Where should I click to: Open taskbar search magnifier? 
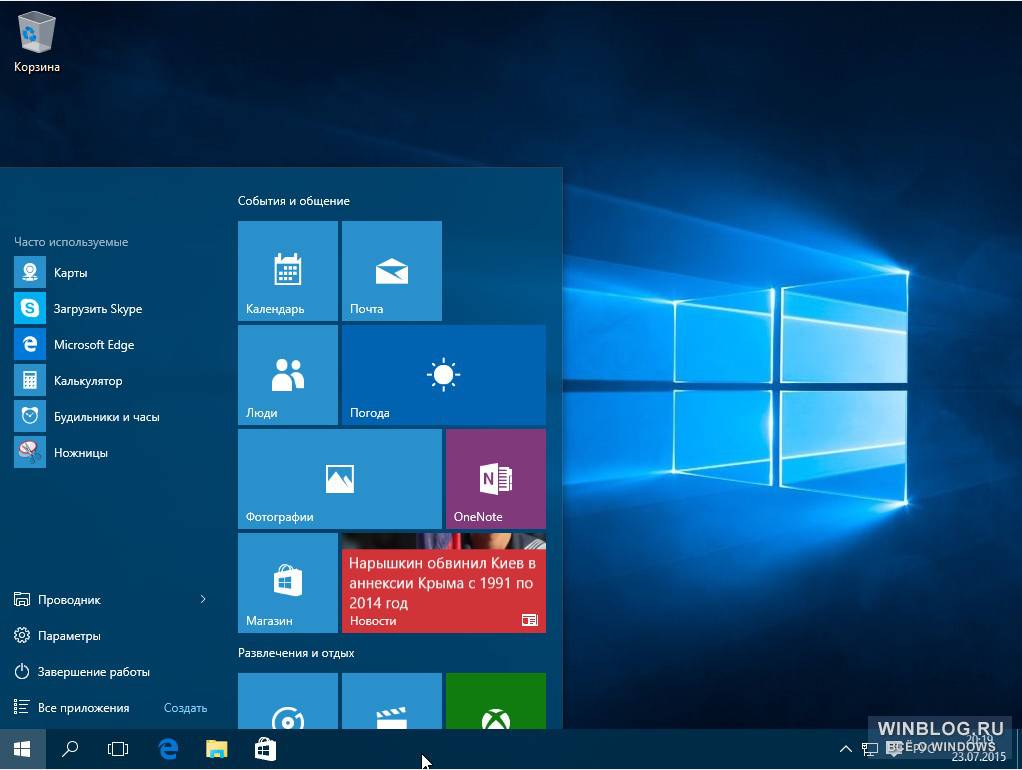coord(70,749)
